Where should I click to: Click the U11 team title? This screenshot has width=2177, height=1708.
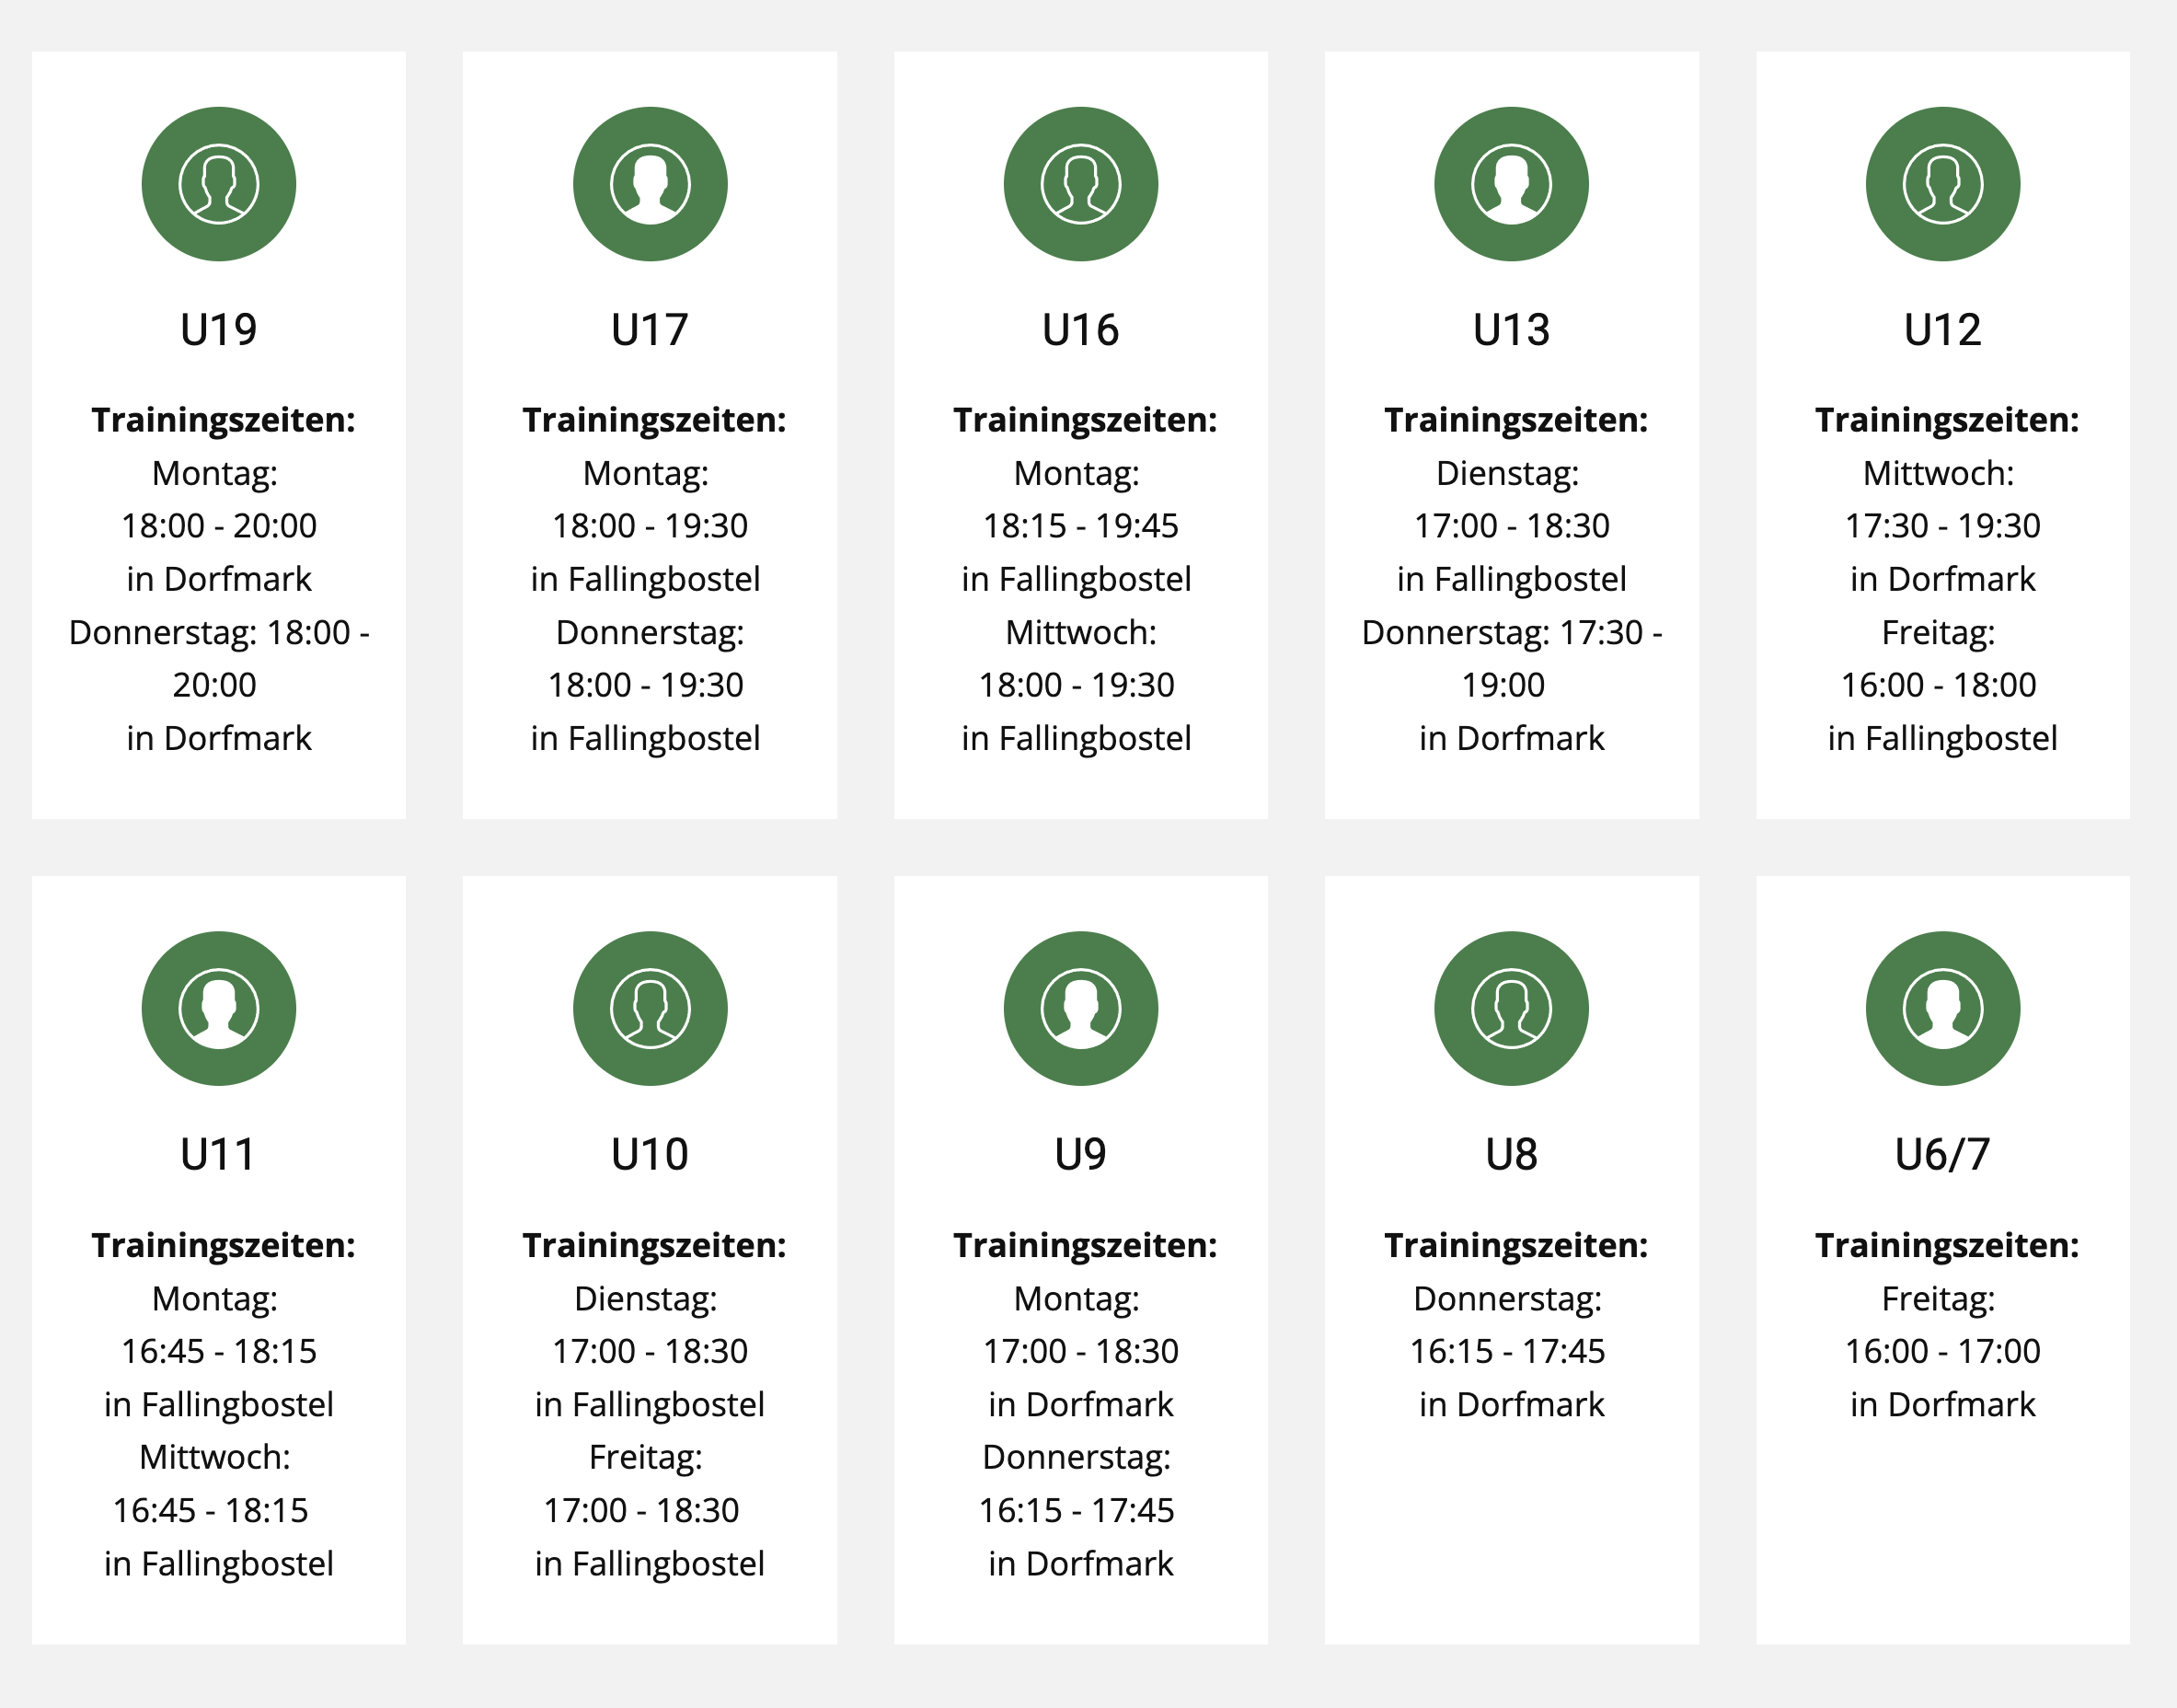point(218,1155)
